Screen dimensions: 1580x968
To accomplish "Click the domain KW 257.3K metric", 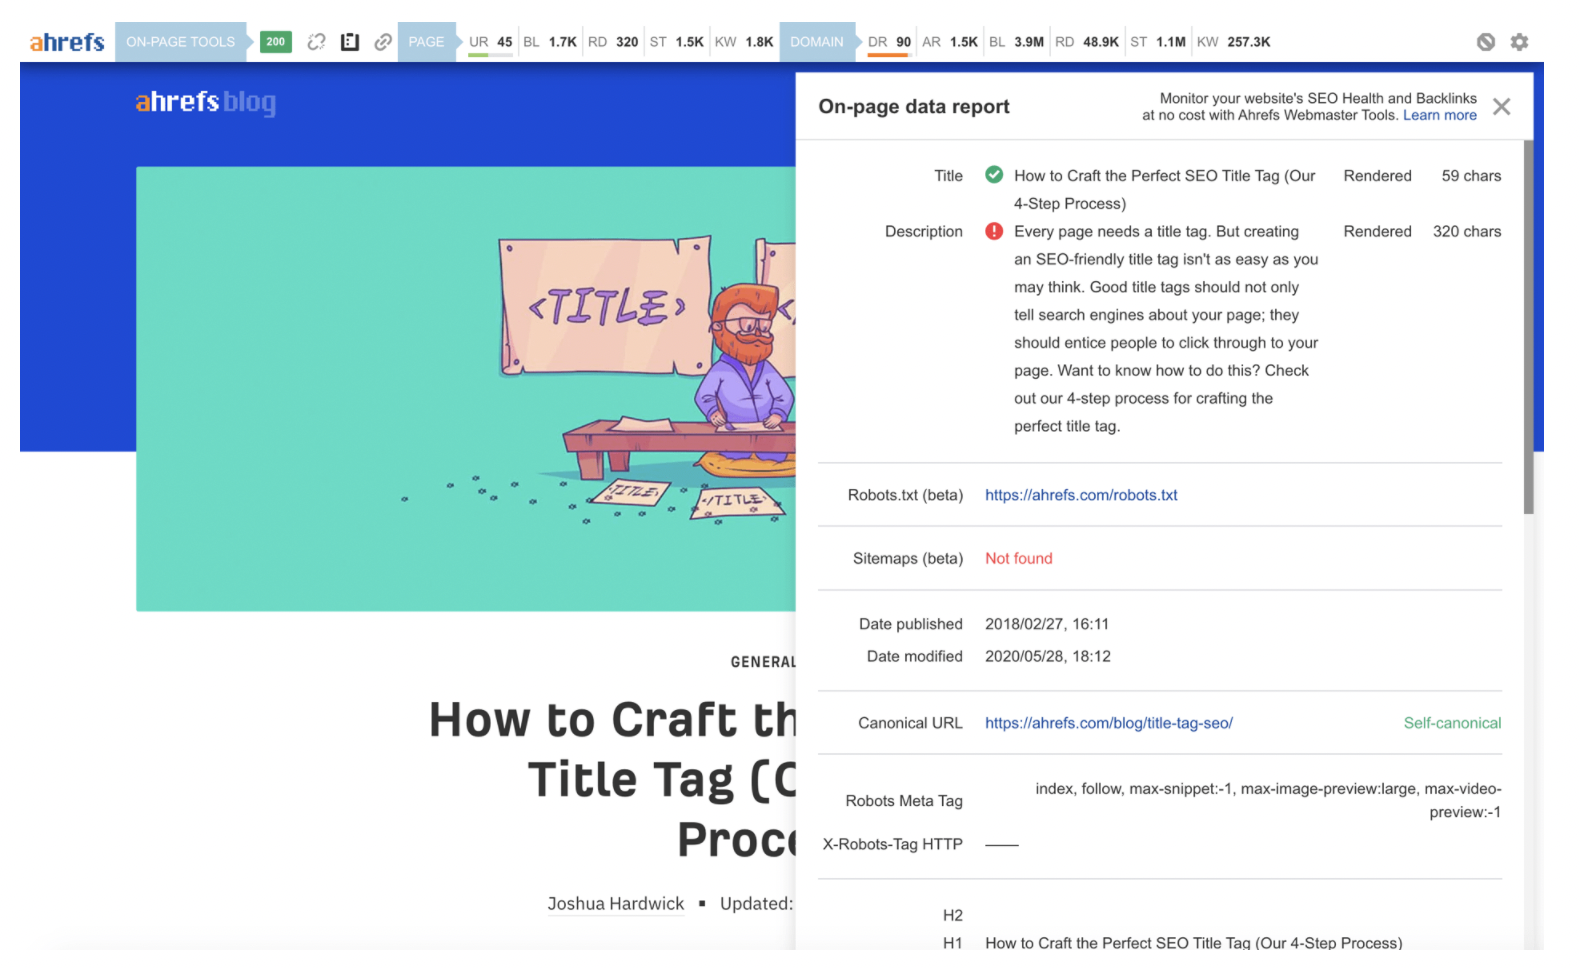I will click(1233, 42).
